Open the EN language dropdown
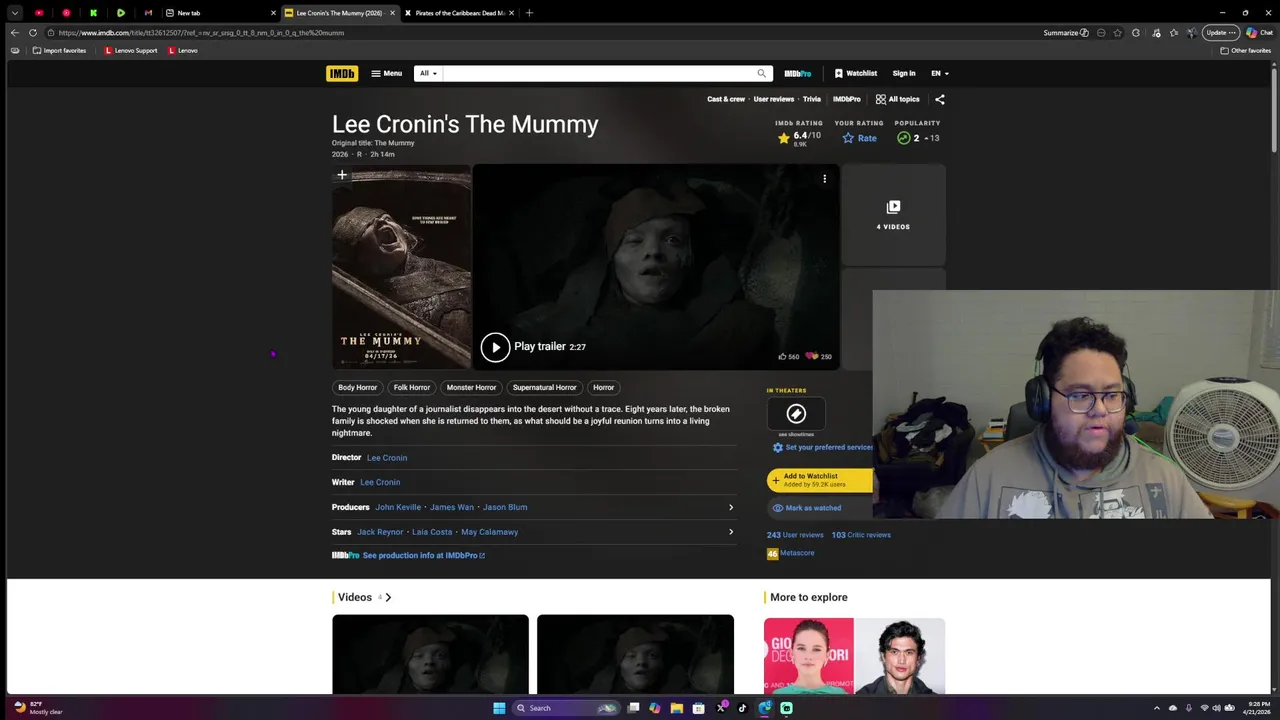 [940, 73]
